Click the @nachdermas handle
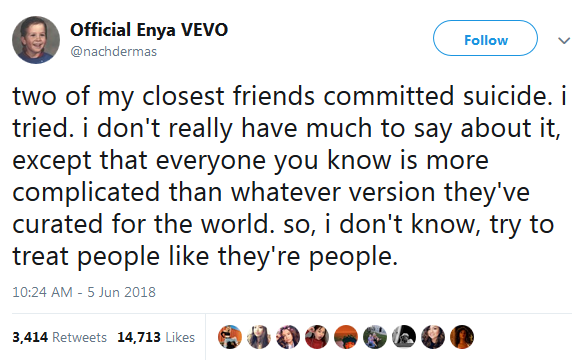The height and width of the screenshot is (360, 583). tap(113, 51)
